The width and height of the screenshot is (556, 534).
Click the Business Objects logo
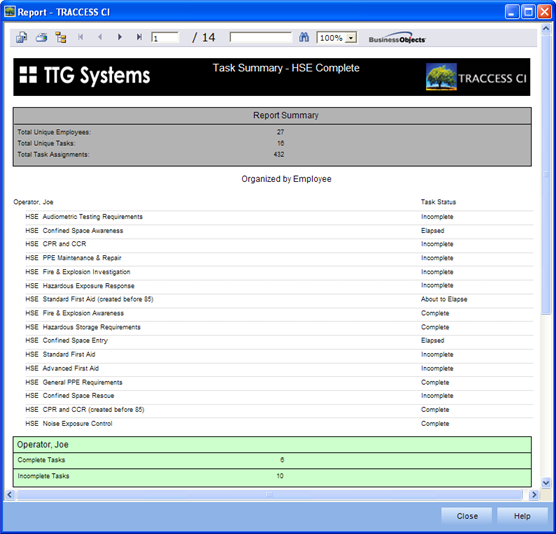397,38
